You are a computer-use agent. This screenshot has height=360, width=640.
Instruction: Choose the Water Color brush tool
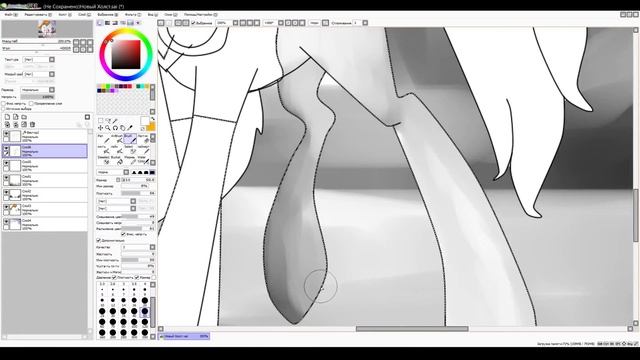click(x=143, y=160)
